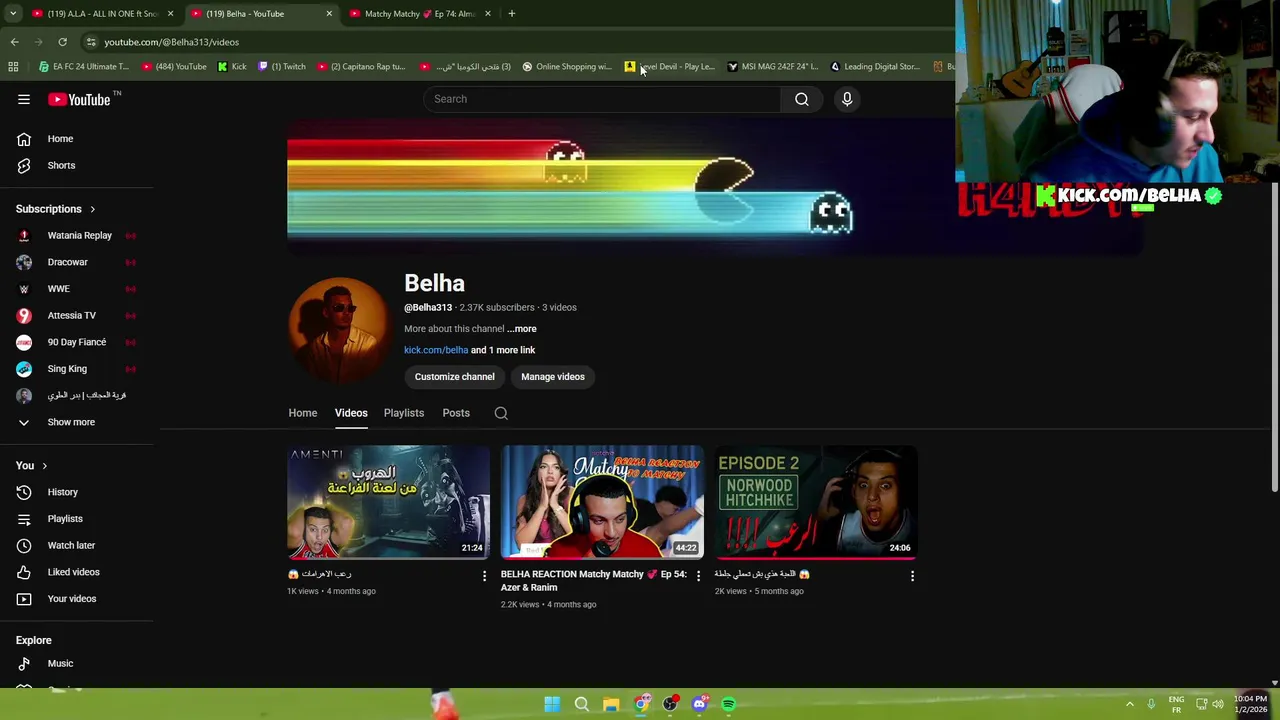Image resolution: width=1280 pixels, height=720 pixels.
Task: Open options menu for Norwood Hitchhike video
Action: (912, 576)
